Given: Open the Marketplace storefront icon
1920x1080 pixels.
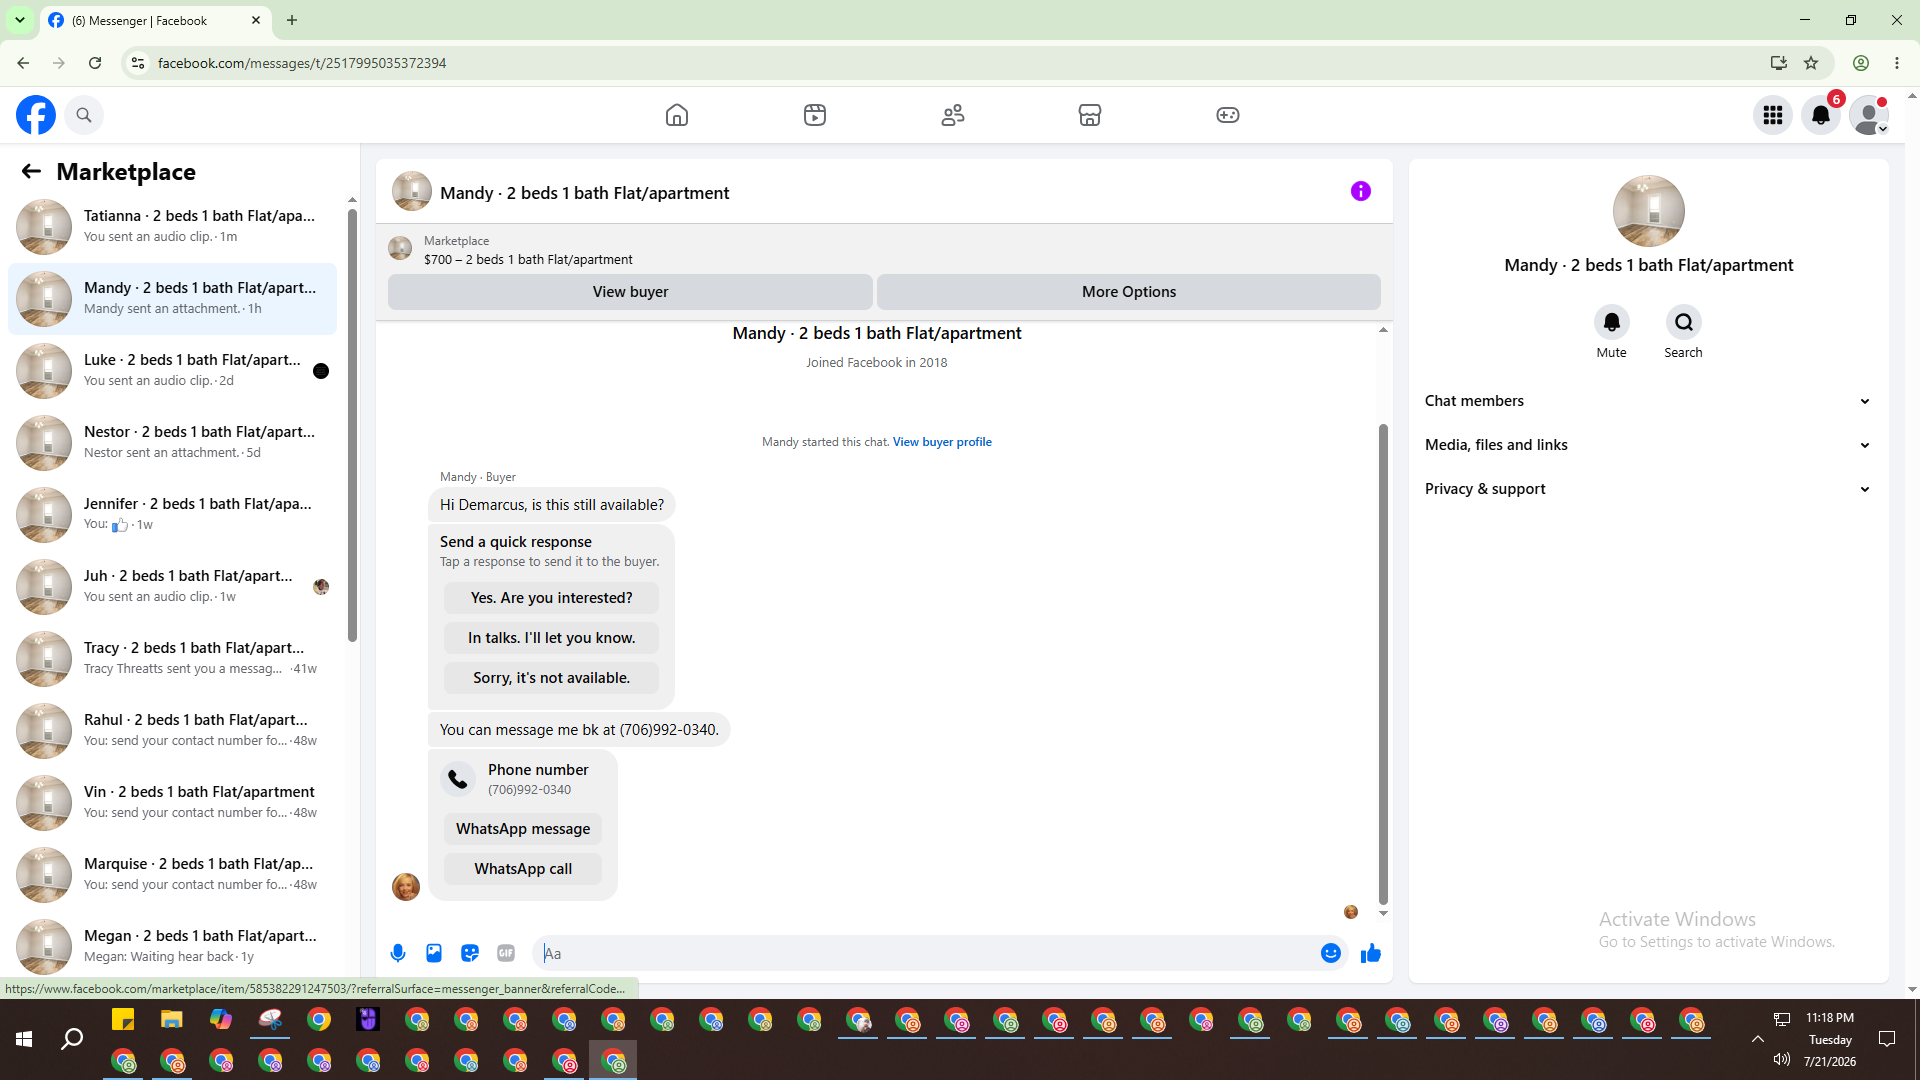Looking at the screenshot, I should click(x=1090, y=115).
